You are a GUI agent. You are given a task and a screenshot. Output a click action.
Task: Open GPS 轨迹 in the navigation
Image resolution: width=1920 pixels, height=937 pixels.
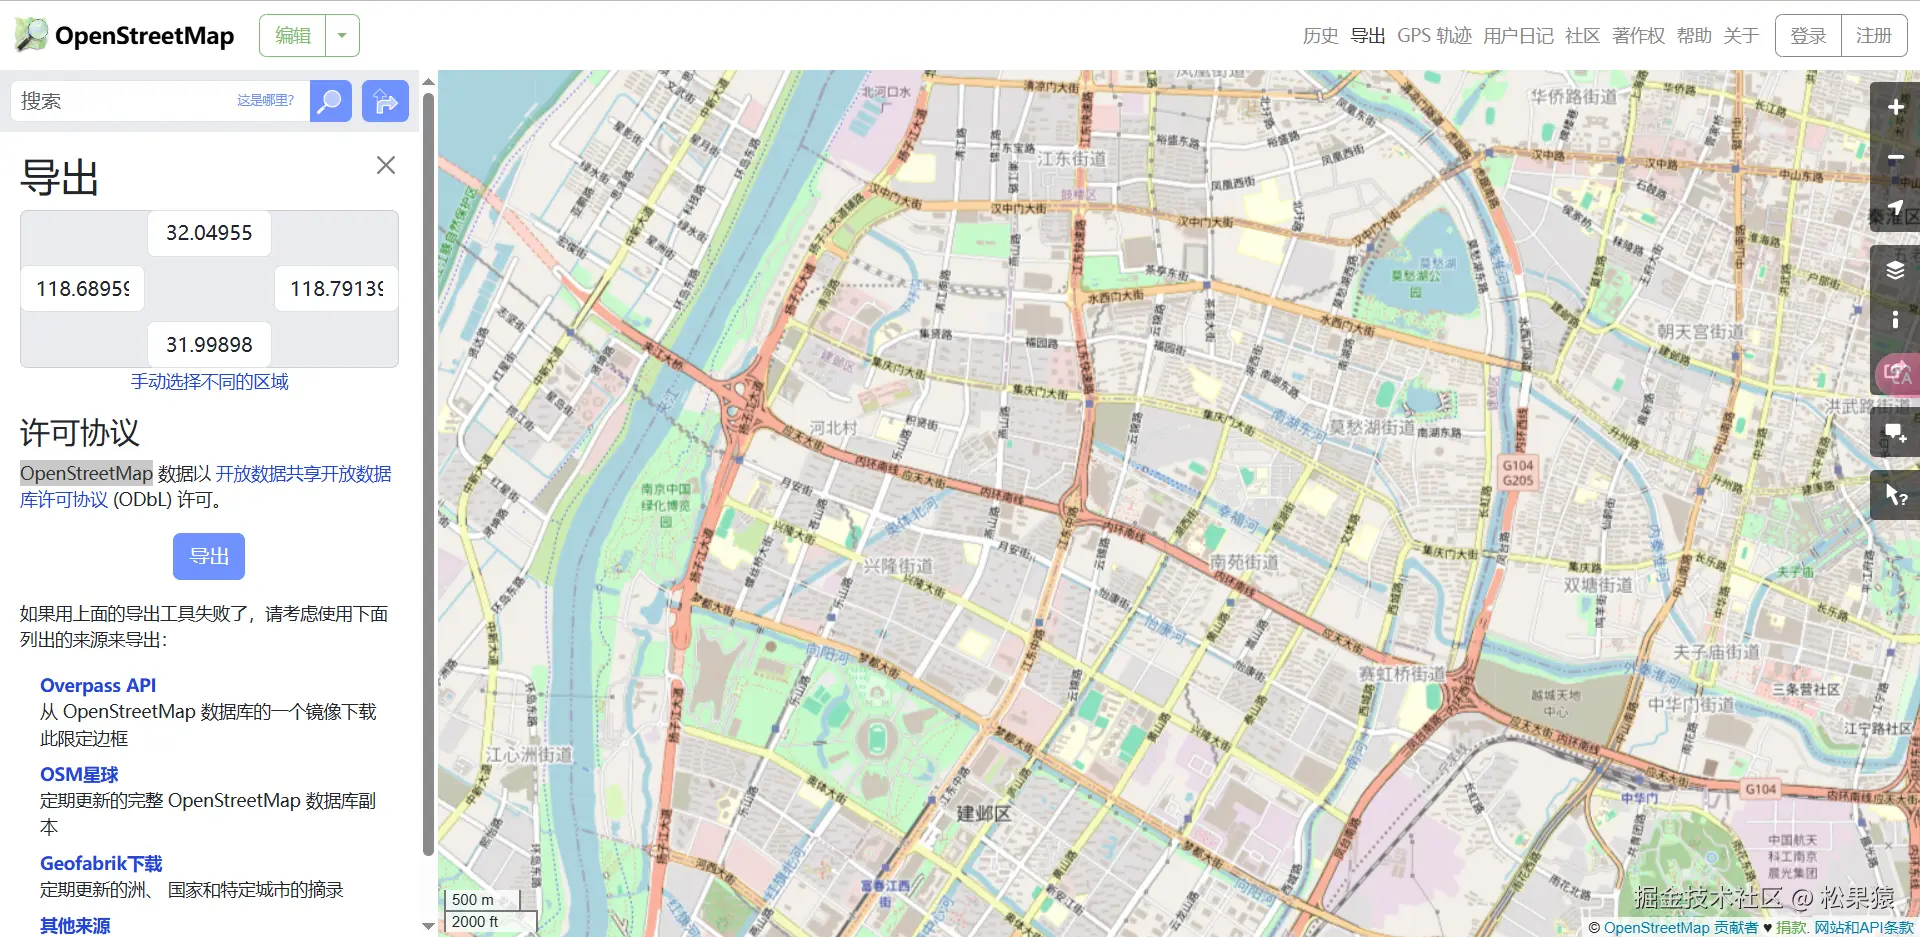(x=1434, y=36)
